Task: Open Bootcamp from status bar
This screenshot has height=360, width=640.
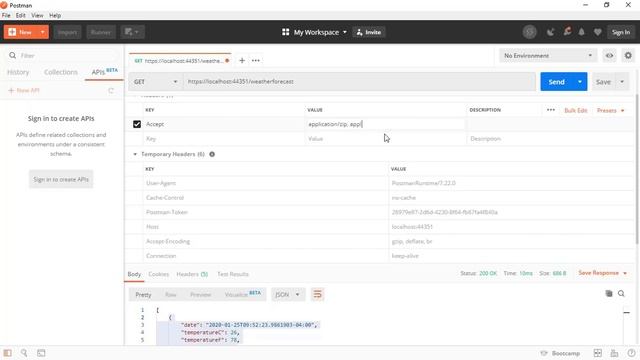Action: click(560, 353)
